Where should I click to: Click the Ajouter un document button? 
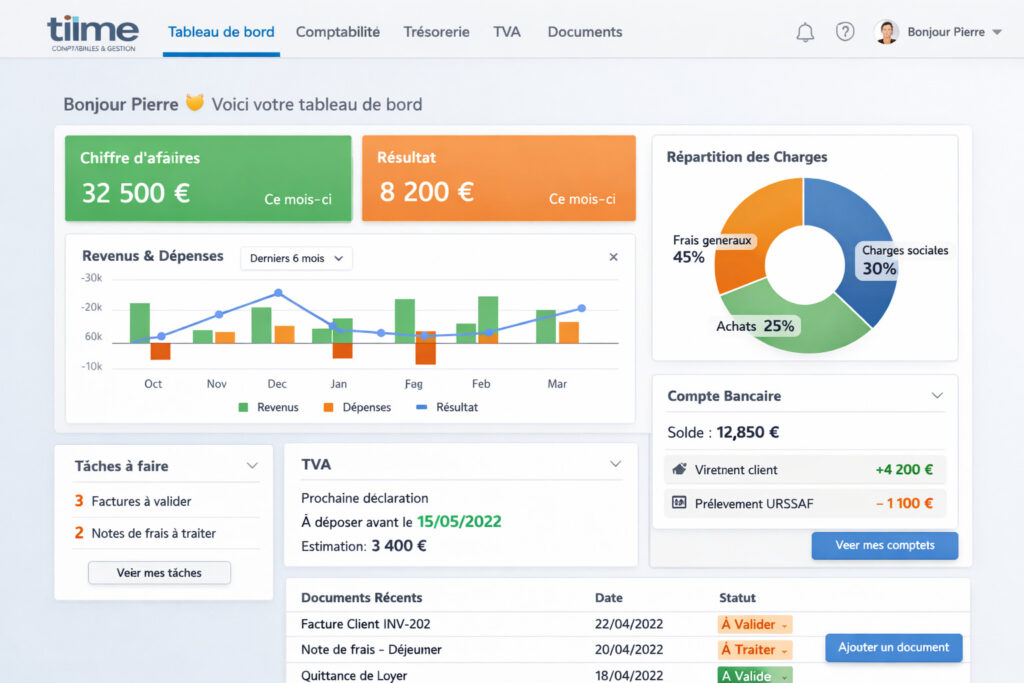(893, 647)
